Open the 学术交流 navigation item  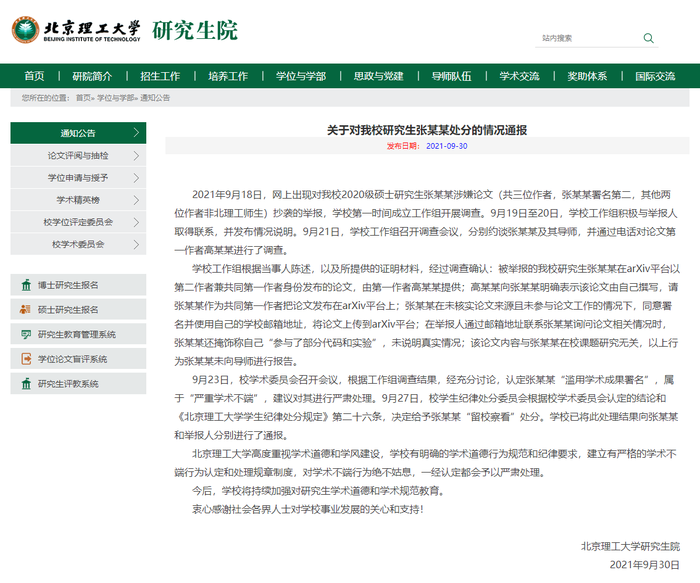[x=519, y=76]
